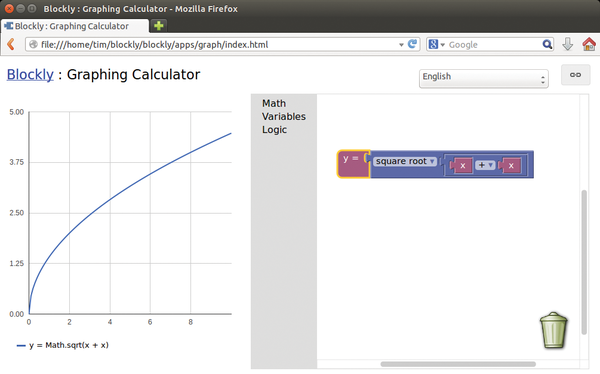Click the 3.75 y-axis label
The width and height of the screenshot is (600, 374).
click(x=16, y=162)
